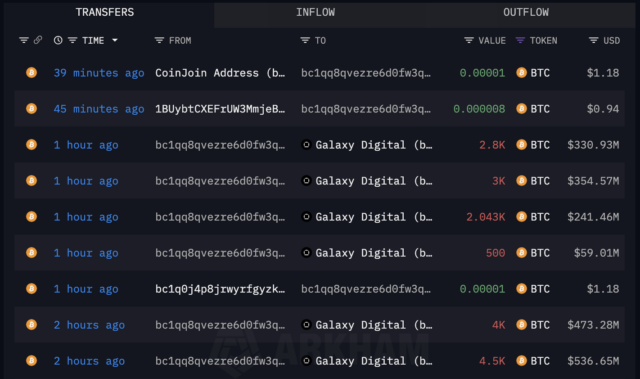Viewport: 640px width, 379px height.
Task: Open the FROM column filter
Action: [159, 40]
